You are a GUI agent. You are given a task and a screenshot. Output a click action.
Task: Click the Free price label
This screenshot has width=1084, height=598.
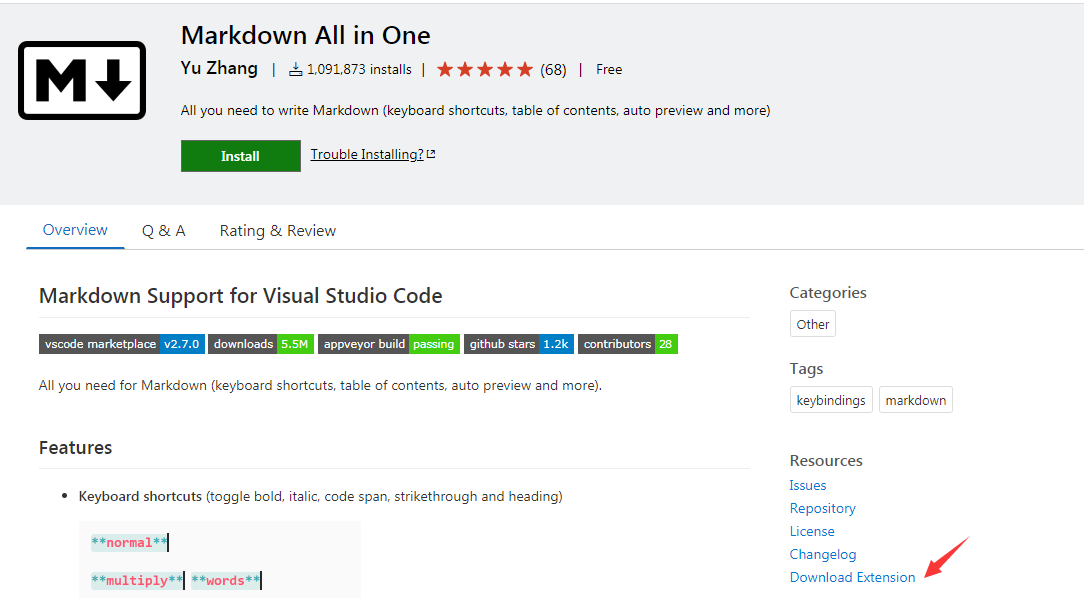coord(609,69)
